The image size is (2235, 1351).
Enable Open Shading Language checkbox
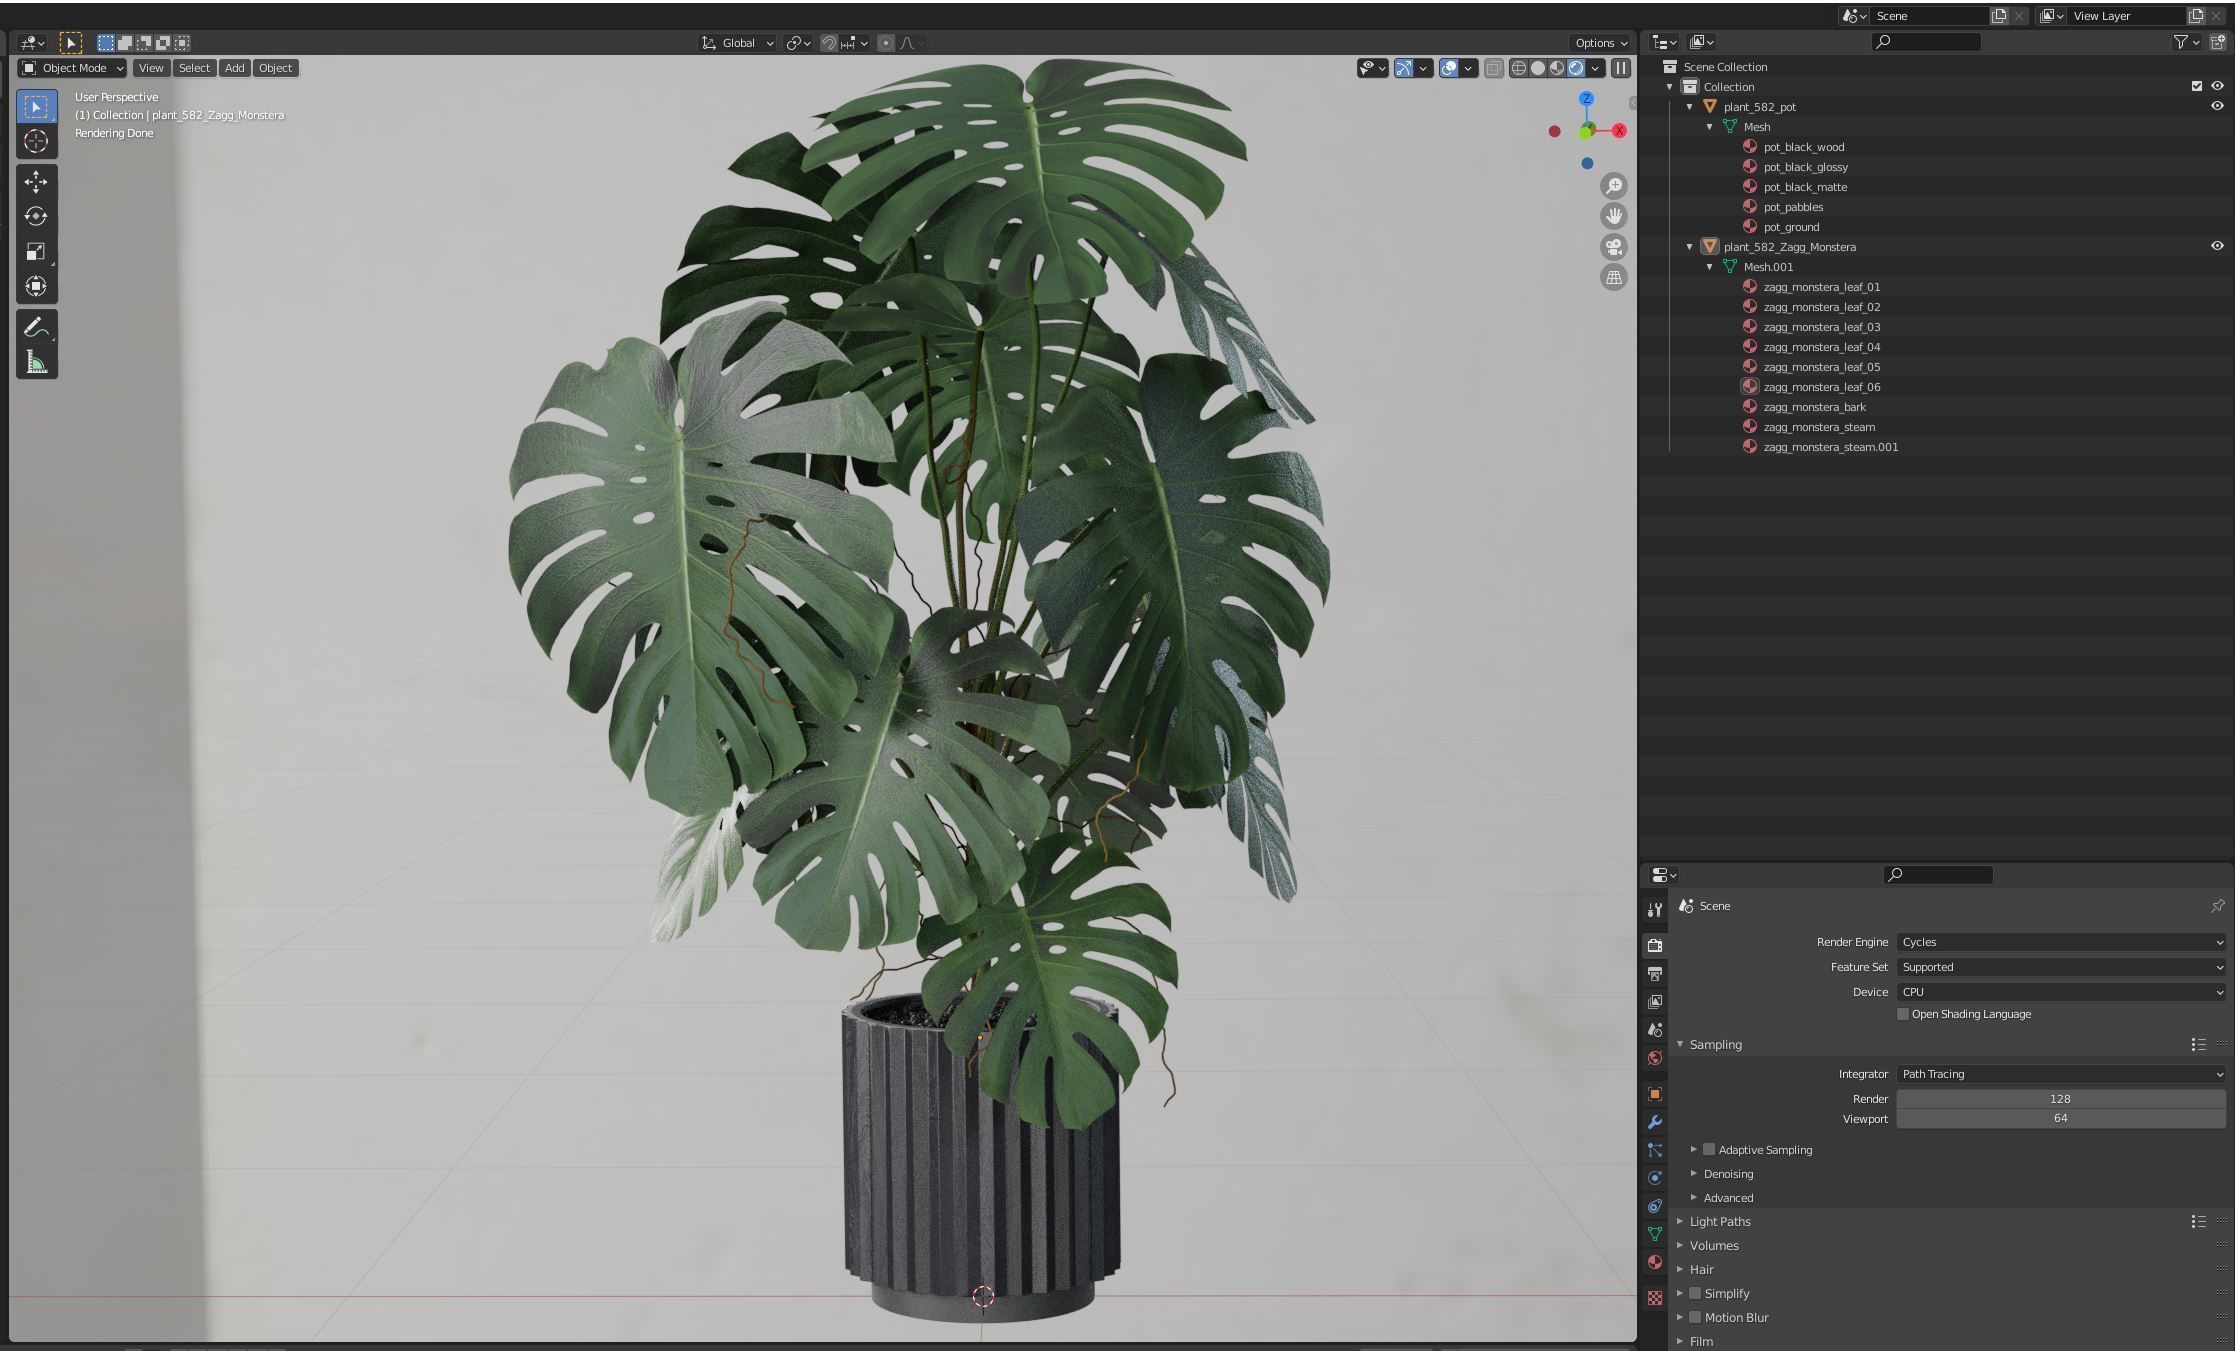tap(1903, 1014)
